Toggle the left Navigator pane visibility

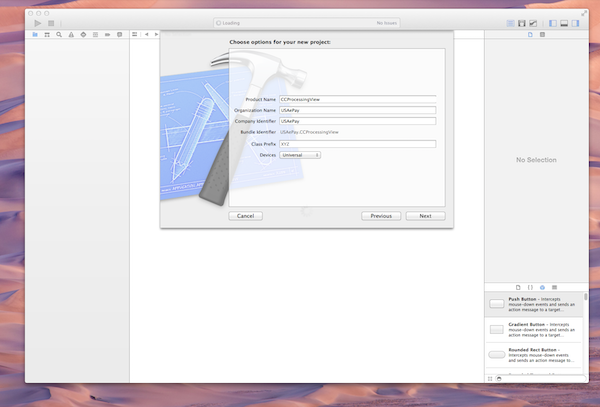tap(553, 22)
